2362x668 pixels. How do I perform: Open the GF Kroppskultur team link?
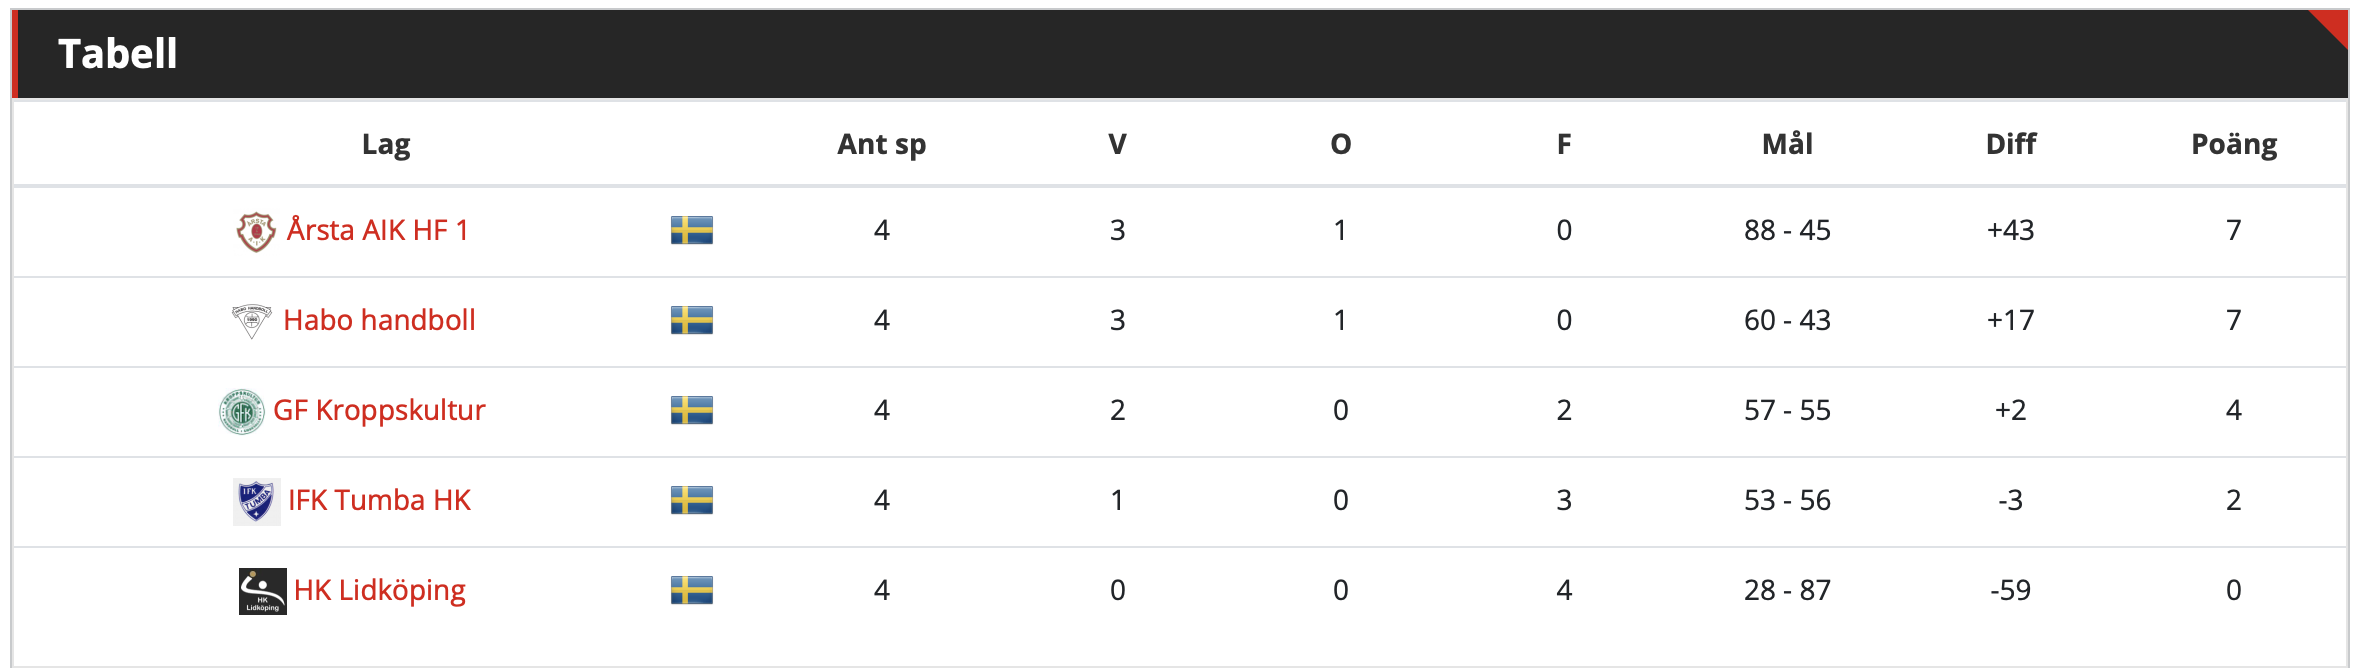pos(379,411)
